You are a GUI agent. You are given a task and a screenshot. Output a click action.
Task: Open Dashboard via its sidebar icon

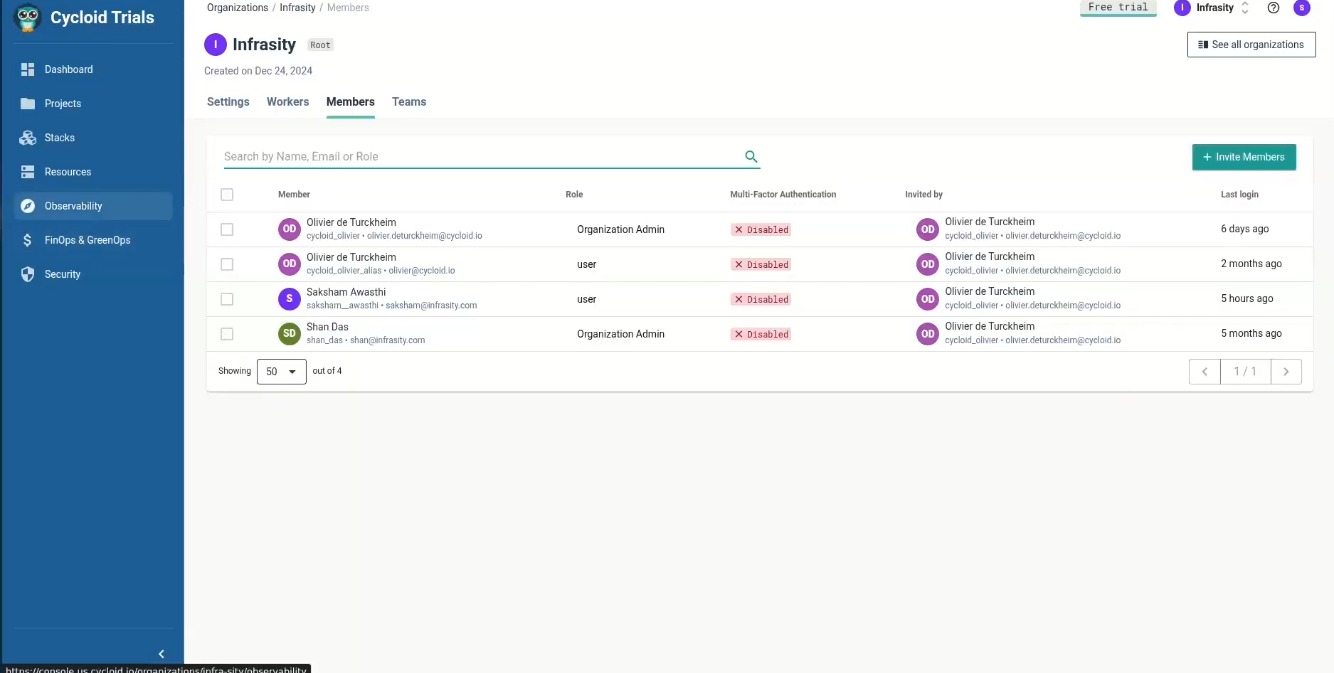point(28,70)
